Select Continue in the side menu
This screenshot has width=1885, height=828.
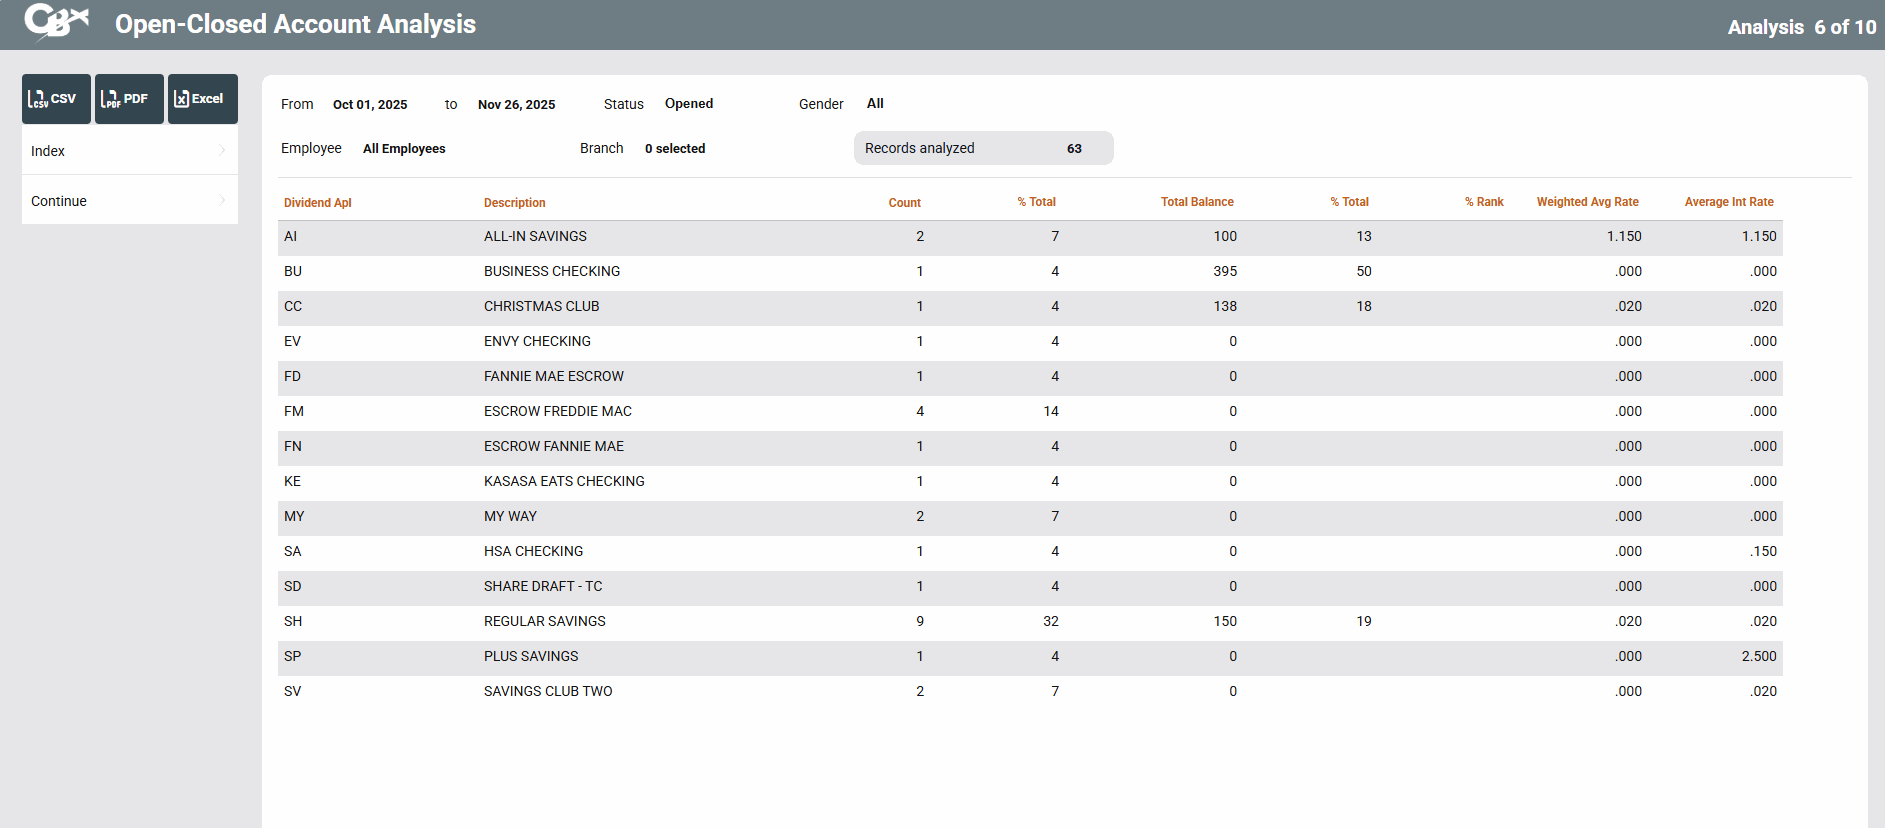59,201
